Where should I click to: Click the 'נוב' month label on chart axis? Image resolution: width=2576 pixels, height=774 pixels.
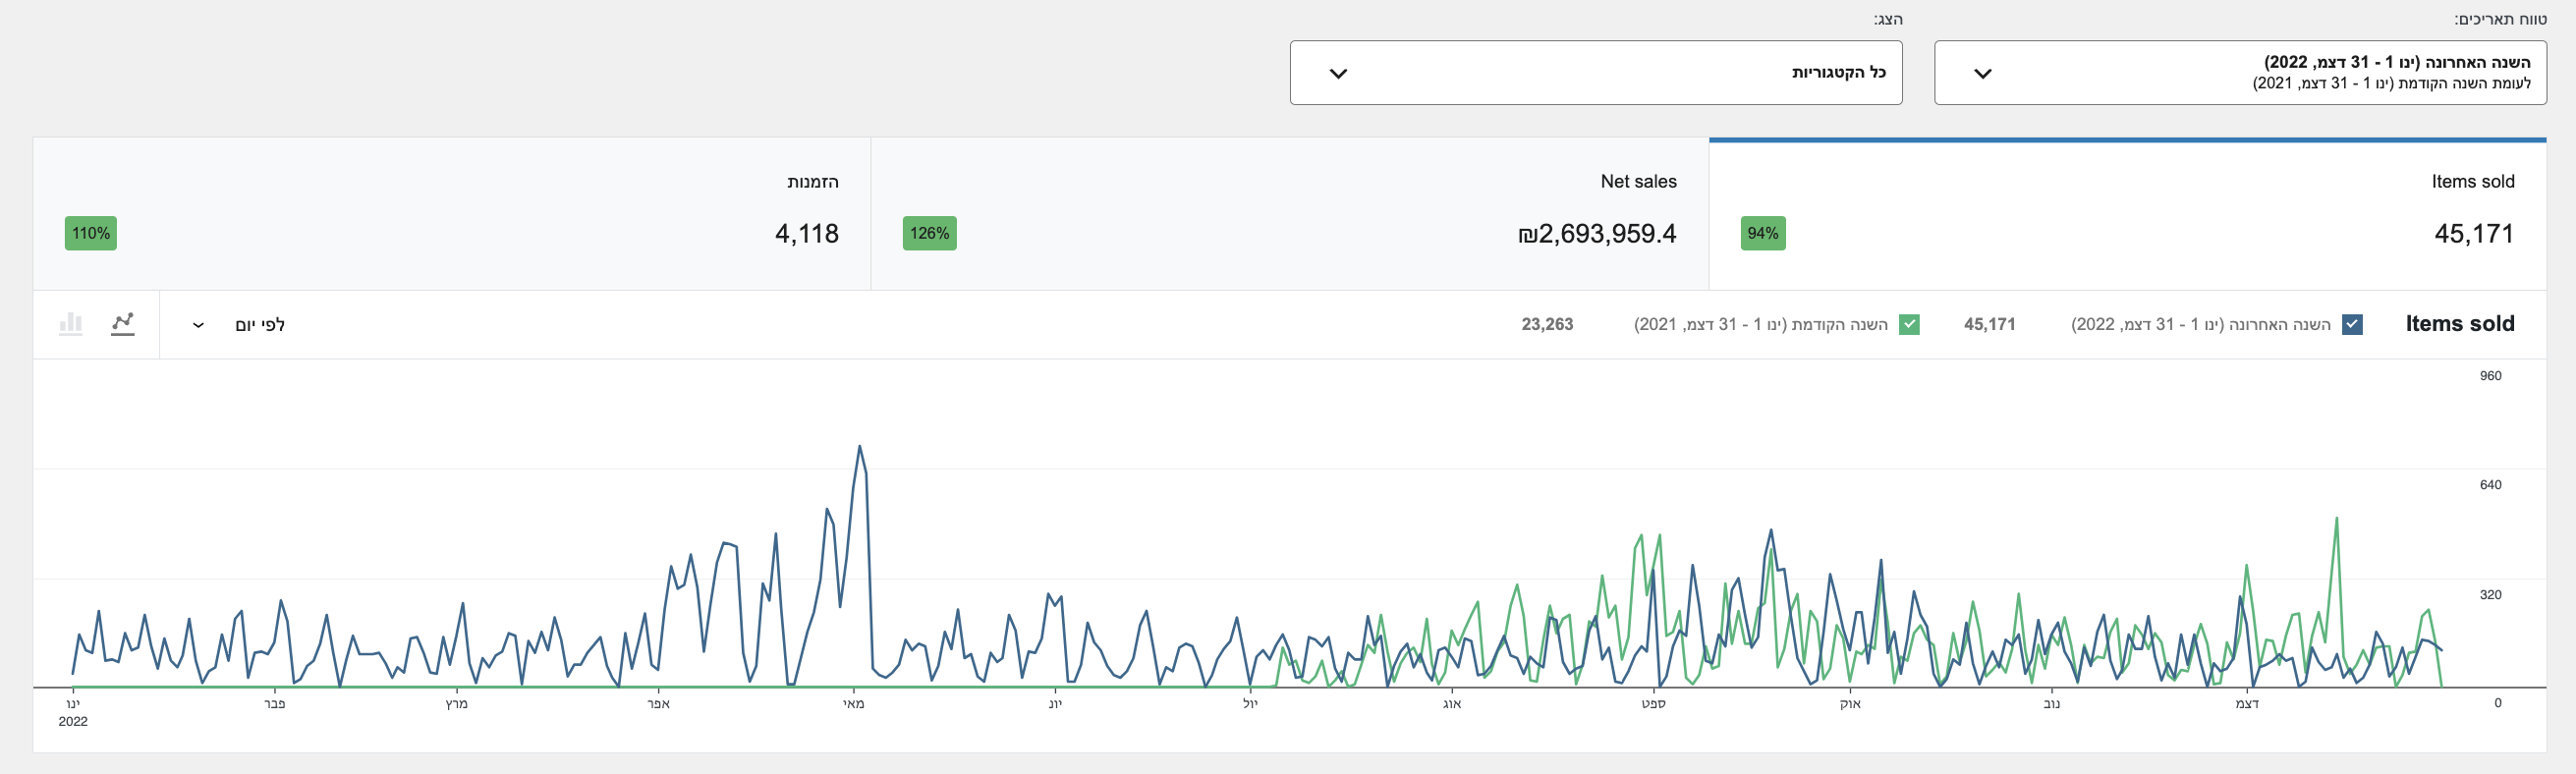click(2051, 704)
